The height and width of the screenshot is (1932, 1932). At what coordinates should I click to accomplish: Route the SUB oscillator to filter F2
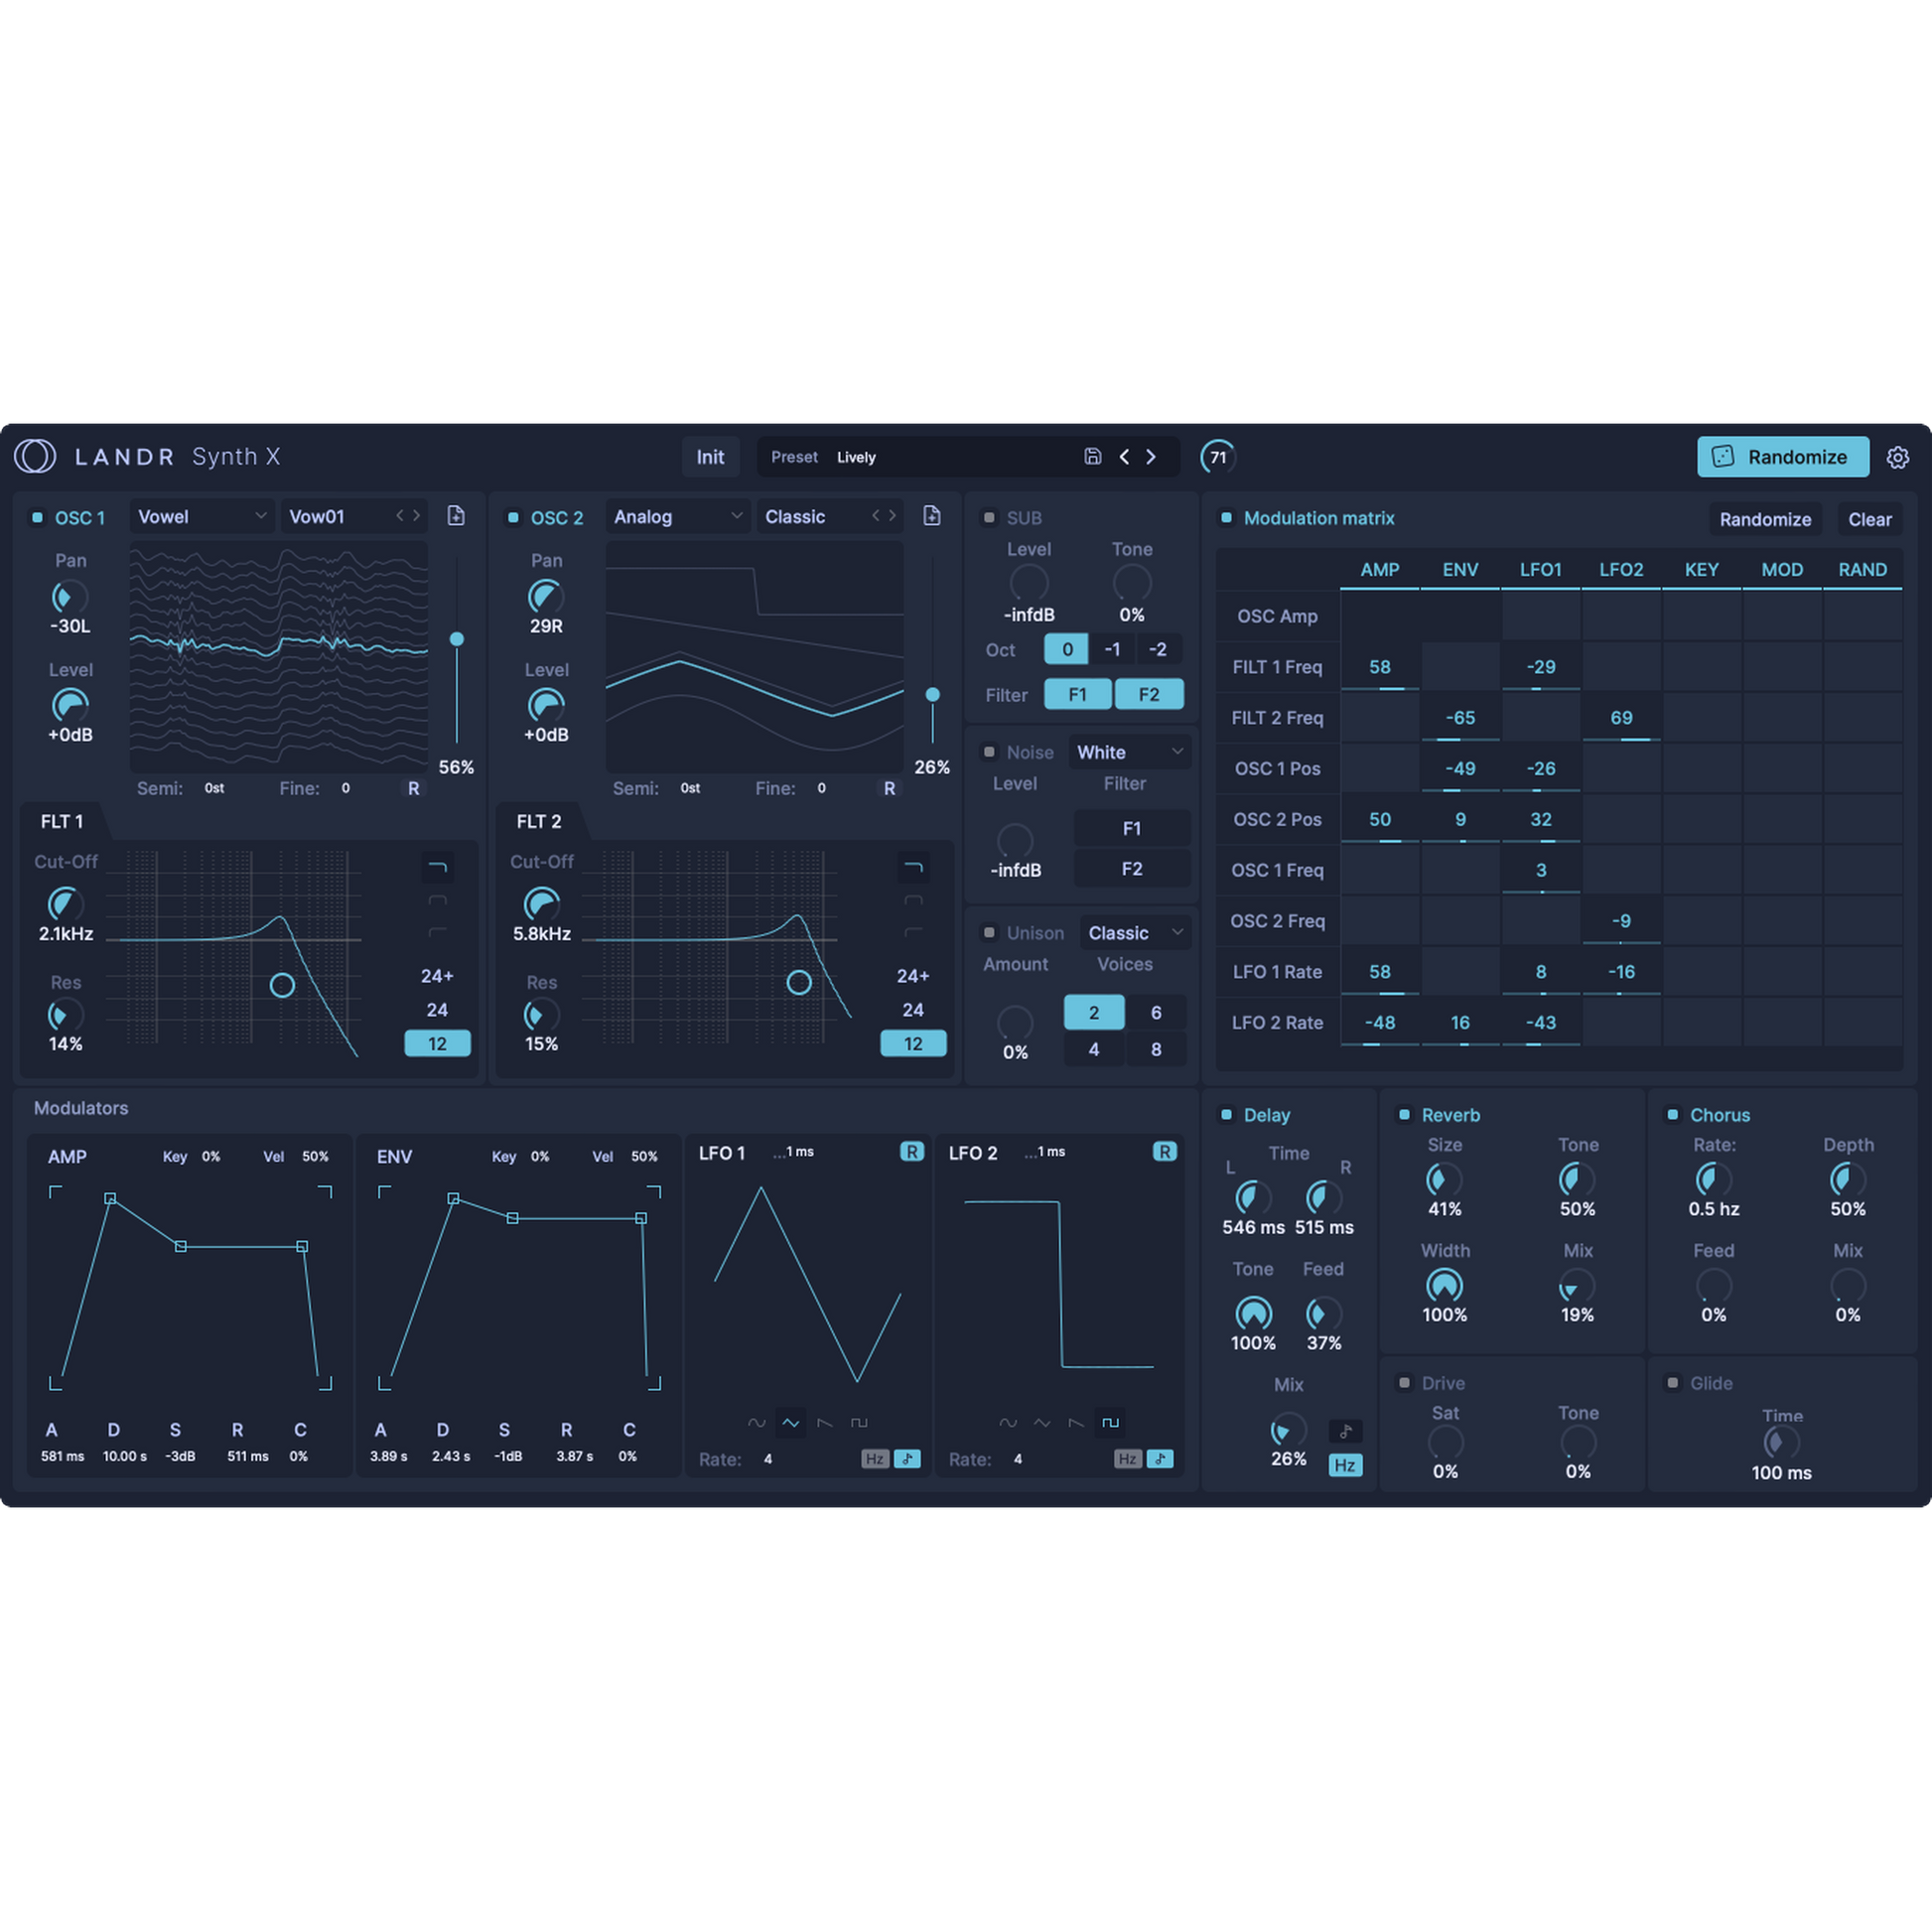(x=1149, y=693)
